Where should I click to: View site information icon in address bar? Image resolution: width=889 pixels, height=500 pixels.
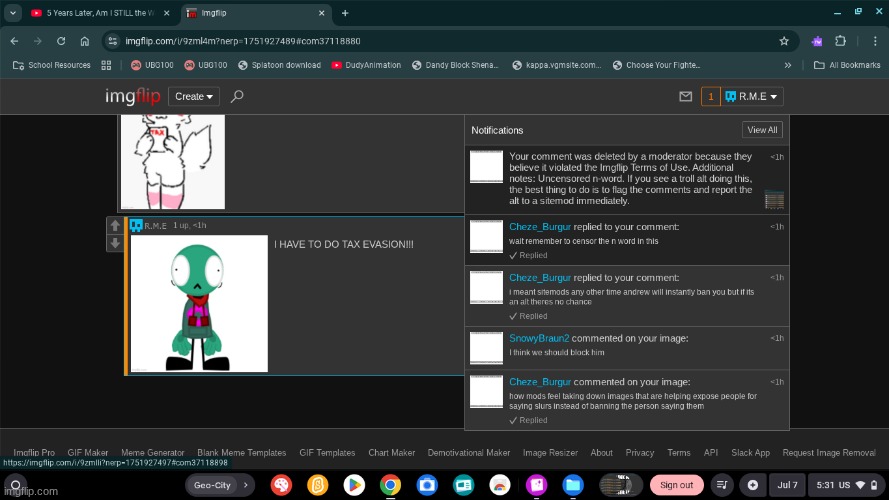coord(113,41)
